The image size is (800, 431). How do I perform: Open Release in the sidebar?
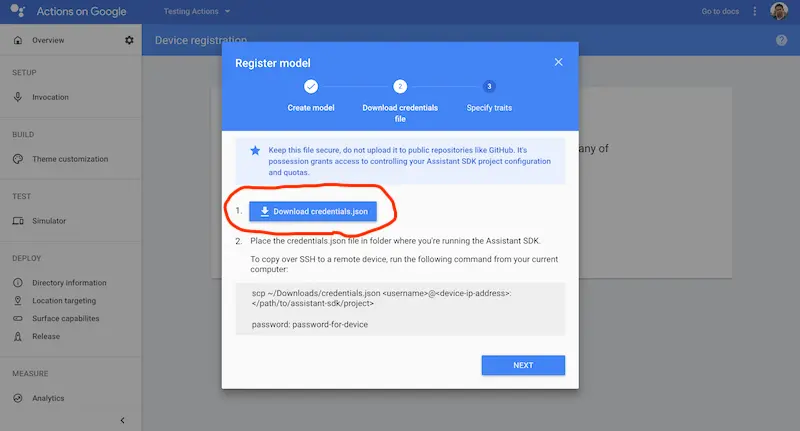coord(46,336)
